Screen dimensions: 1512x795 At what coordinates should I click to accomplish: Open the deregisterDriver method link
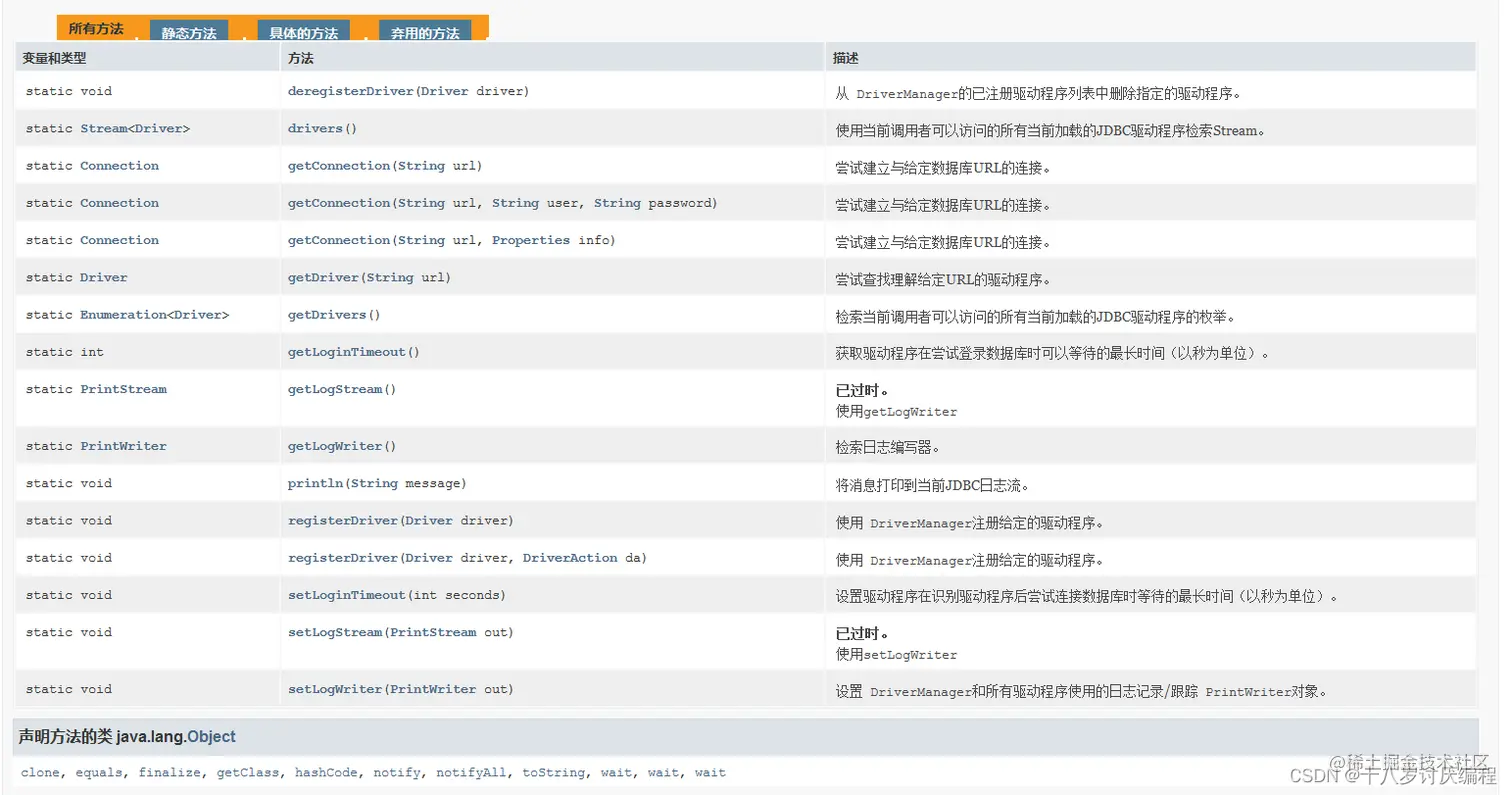[x=351, y=91]
